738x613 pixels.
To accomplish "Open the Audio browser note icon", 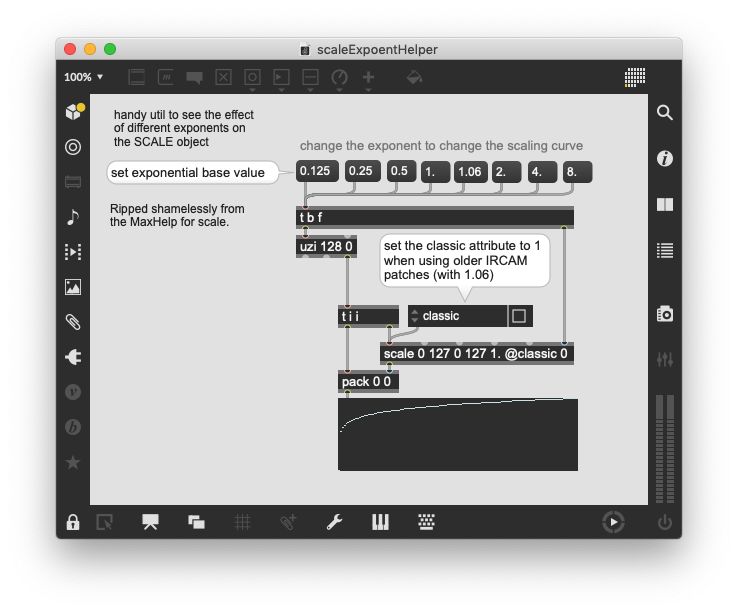I will (x=73, y=217).
